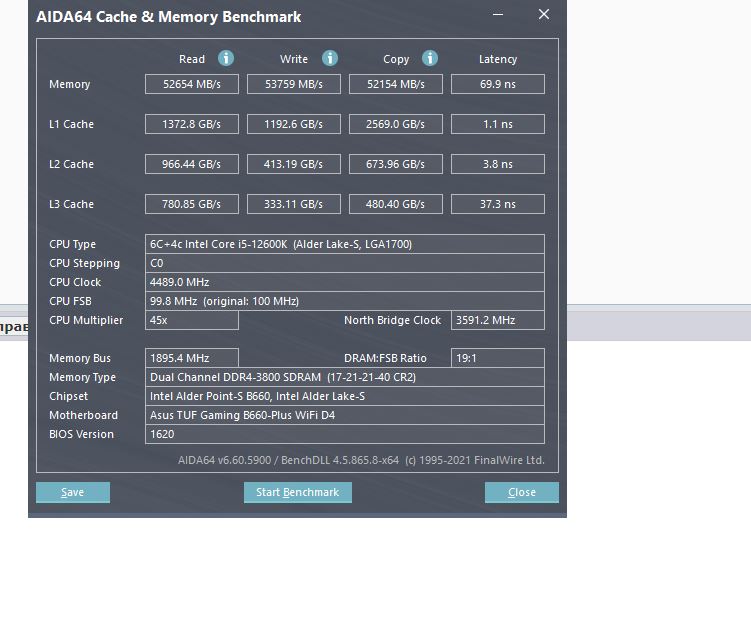Click Memory Latency value 69.9 ns

coord(498,84)
